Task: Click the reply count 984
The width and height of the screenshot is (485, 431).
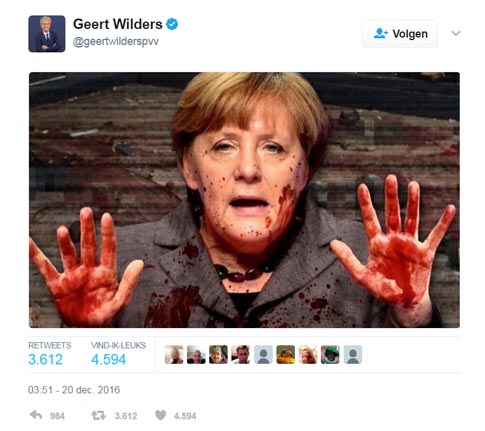Action: [x=57, y=416]
